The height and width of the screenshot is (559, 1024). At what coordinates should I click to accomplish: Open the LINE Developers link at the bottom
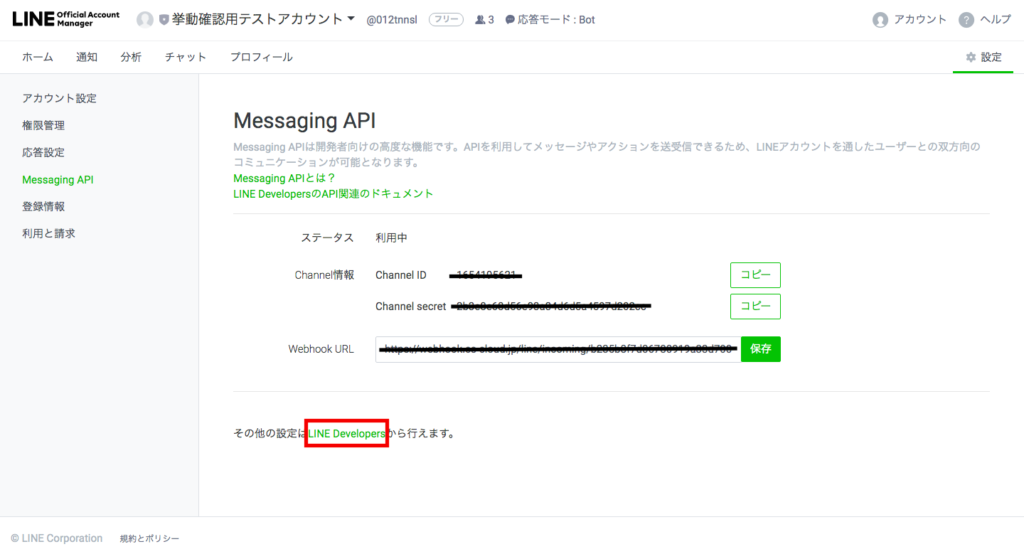(347, 434)
